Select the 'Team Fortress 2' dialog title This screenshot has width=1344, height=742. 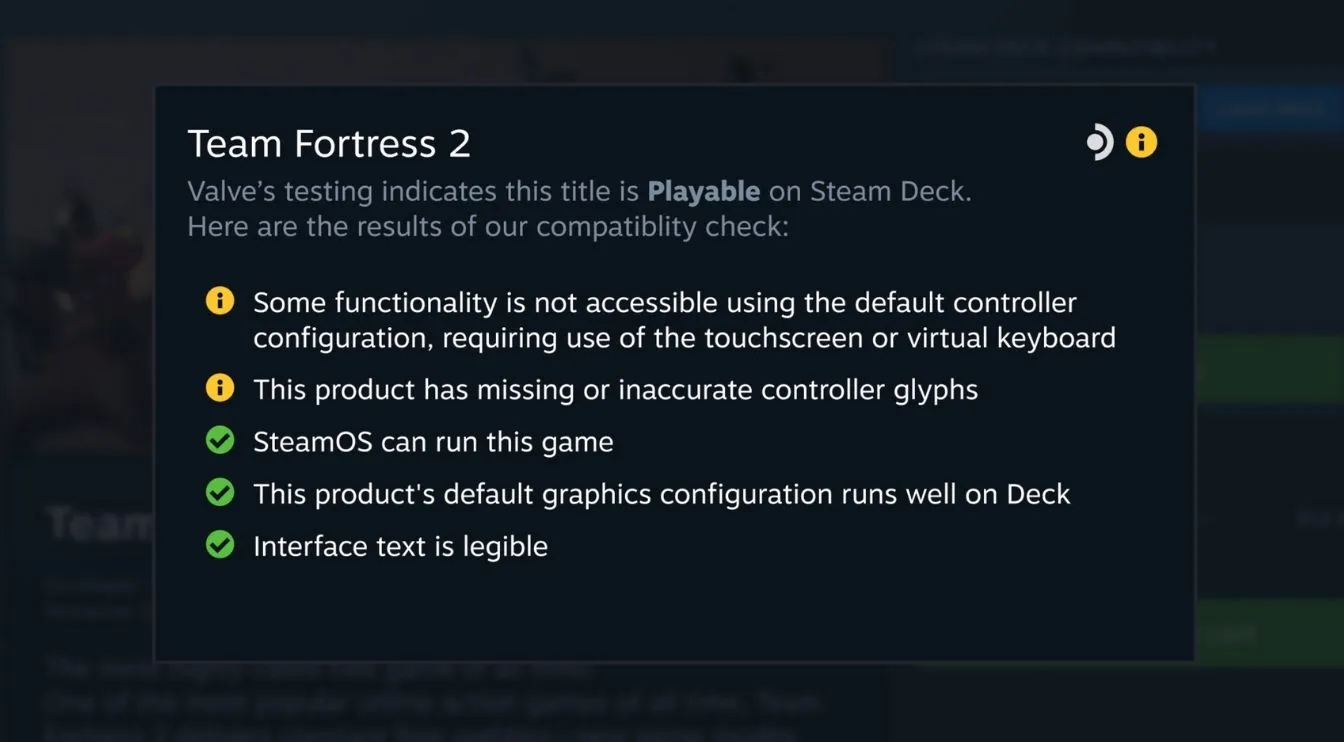pos(329,144)
